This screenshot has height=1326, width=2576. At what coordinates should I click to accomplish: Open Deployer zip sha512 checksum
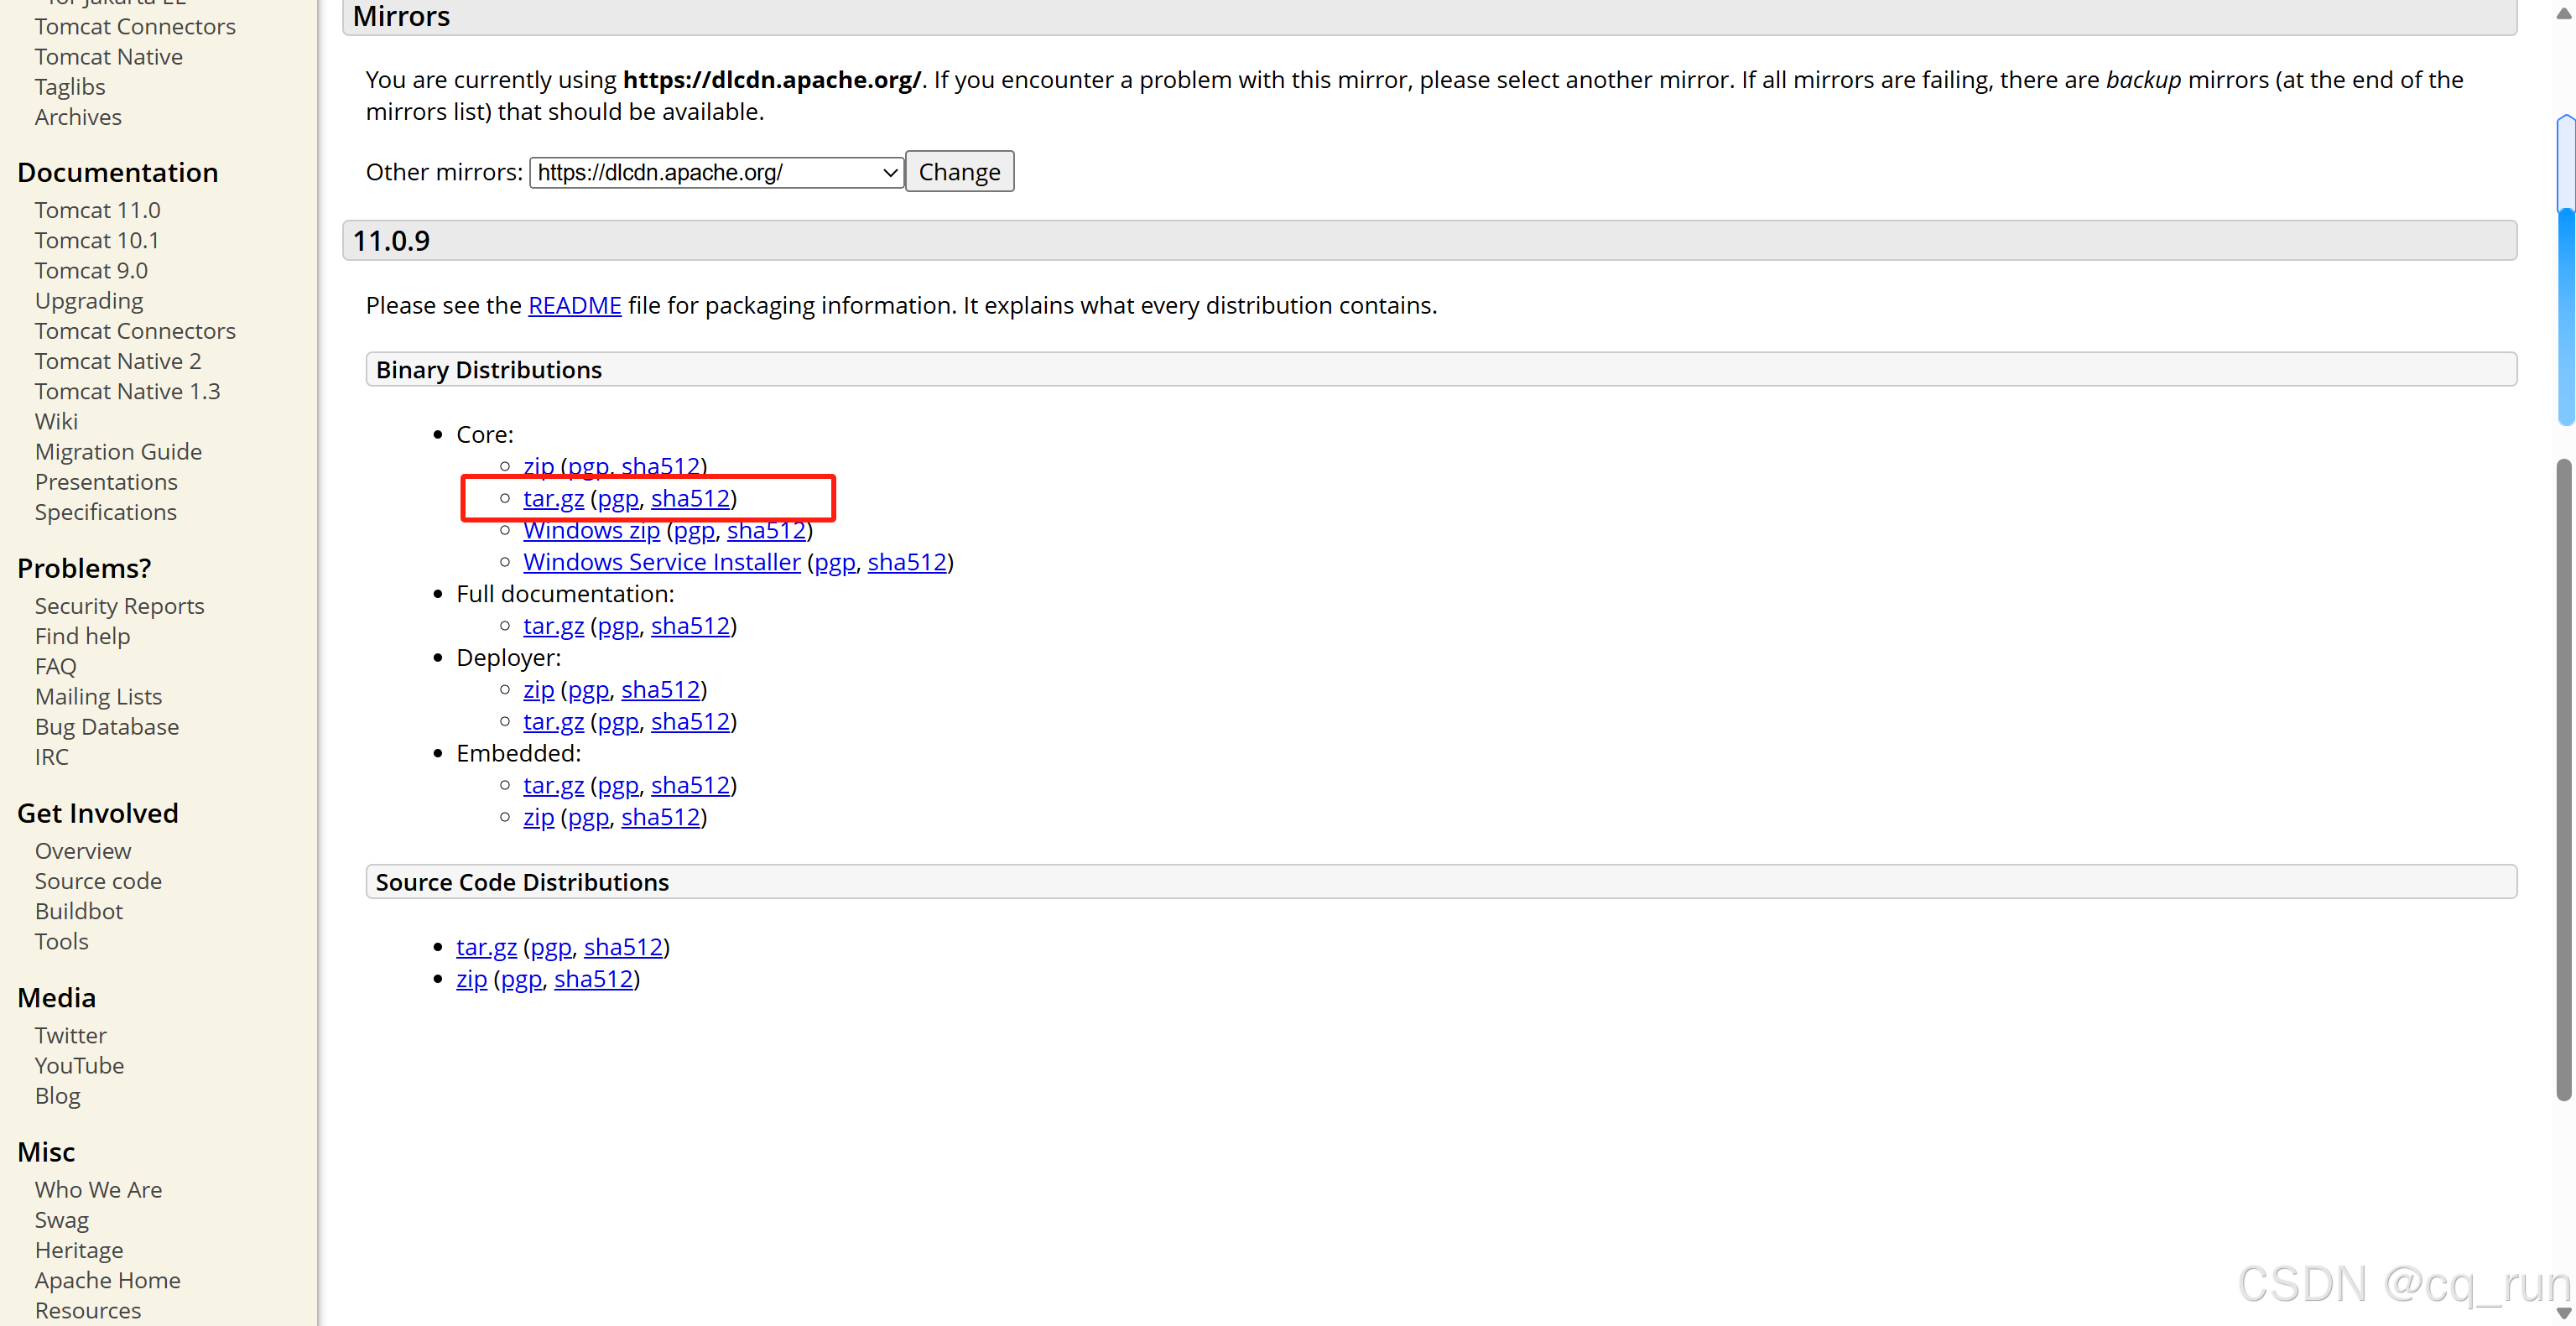pyautogui.click(x=660, y=690)
